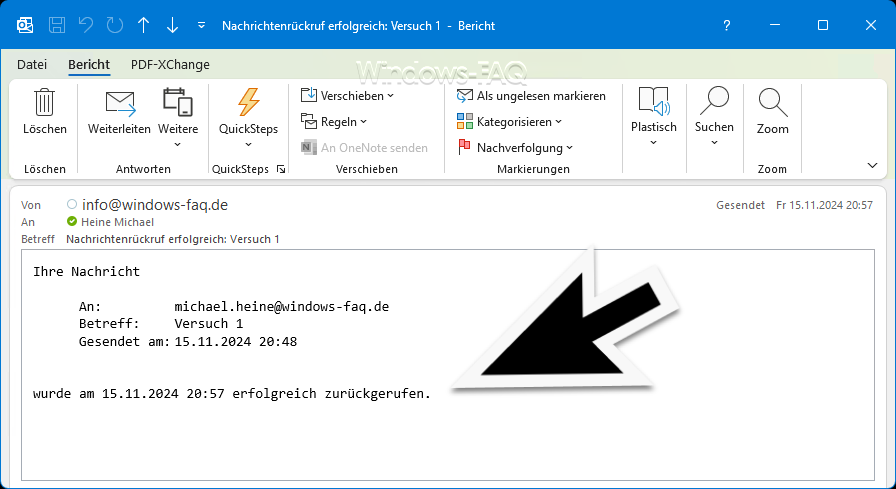Image resolution: width=896 pixels, height=489 pixels.
Task: Click recipient name Heine Michael
Action: pyautogui.click(x=117, y=222)
